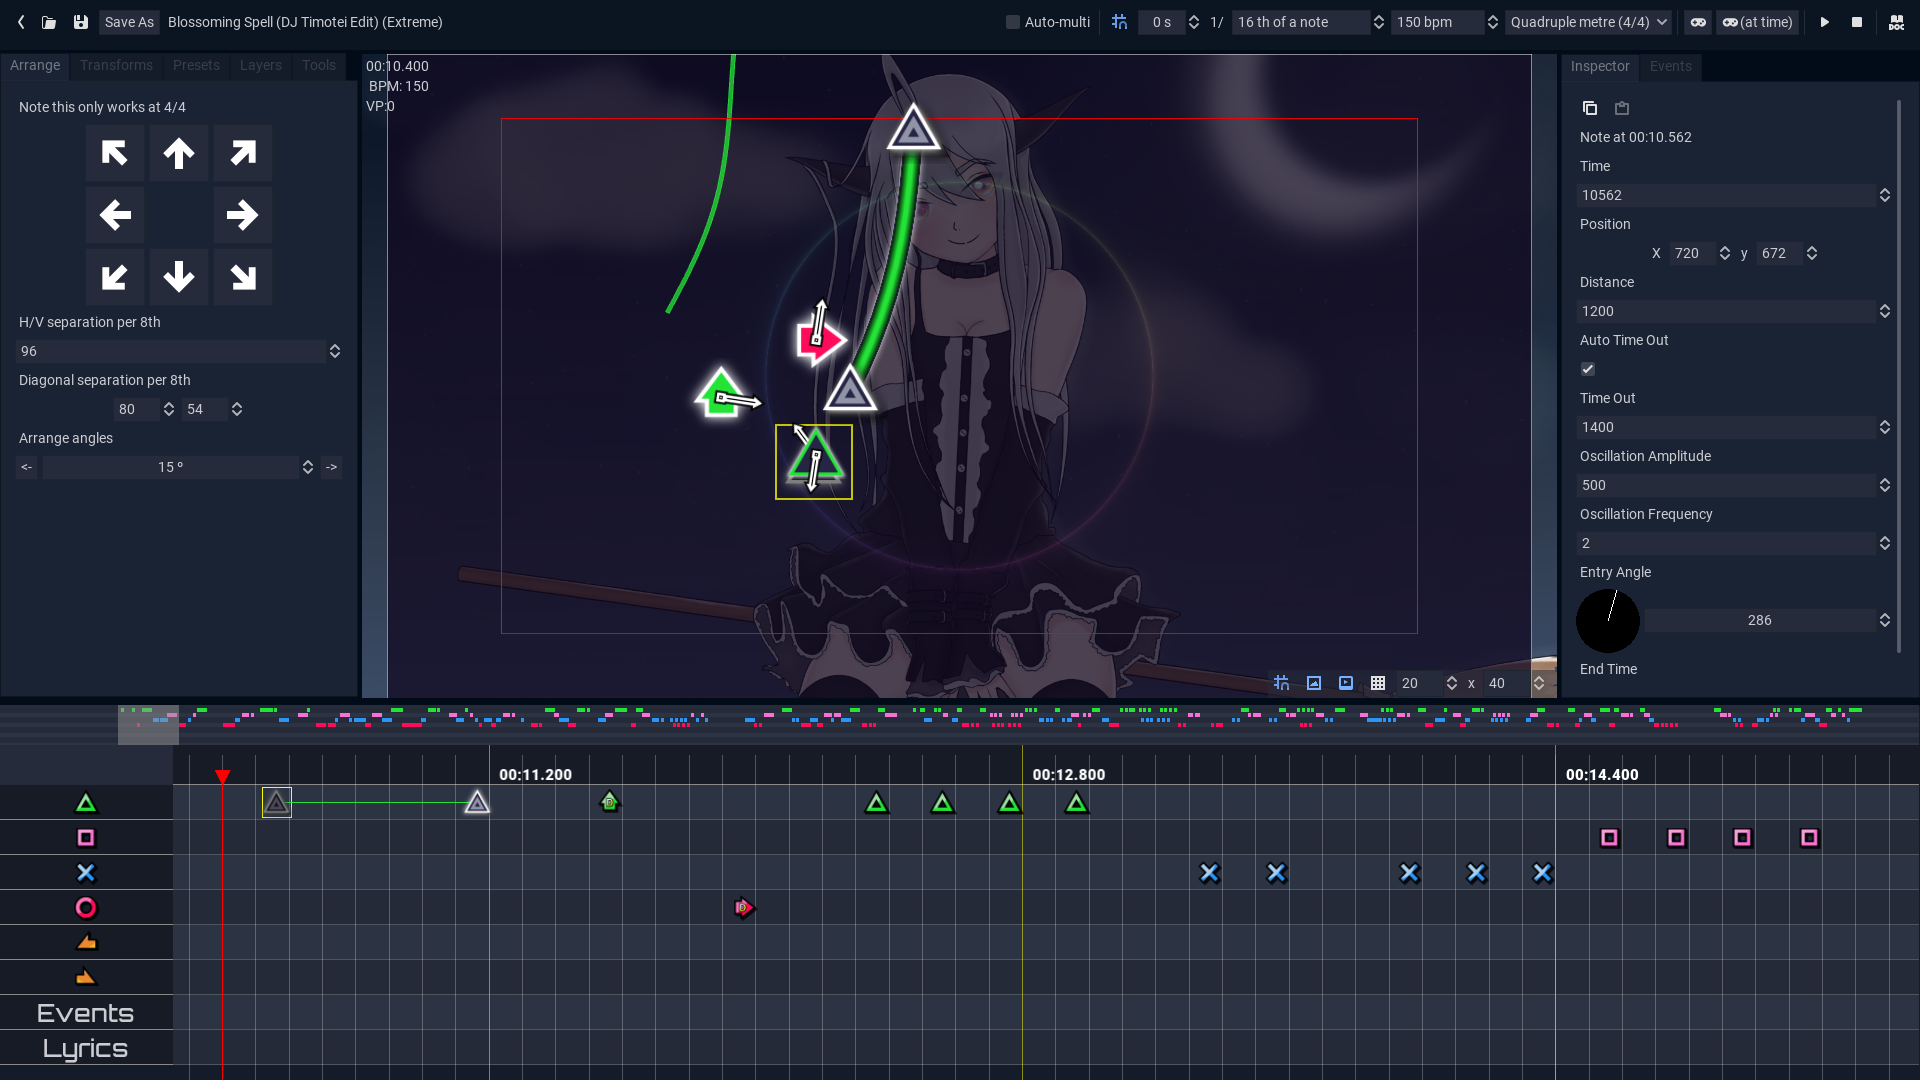Arrange notes left arrow

(115, 215)
